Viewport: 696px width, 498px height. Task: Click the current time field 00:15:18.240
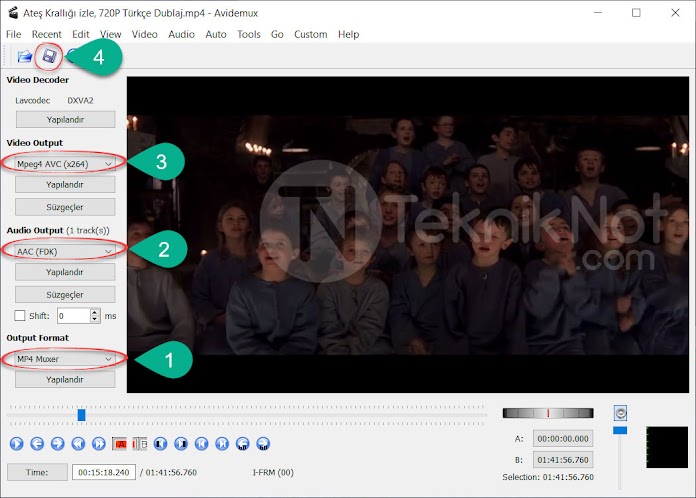[x=104, y=472]
